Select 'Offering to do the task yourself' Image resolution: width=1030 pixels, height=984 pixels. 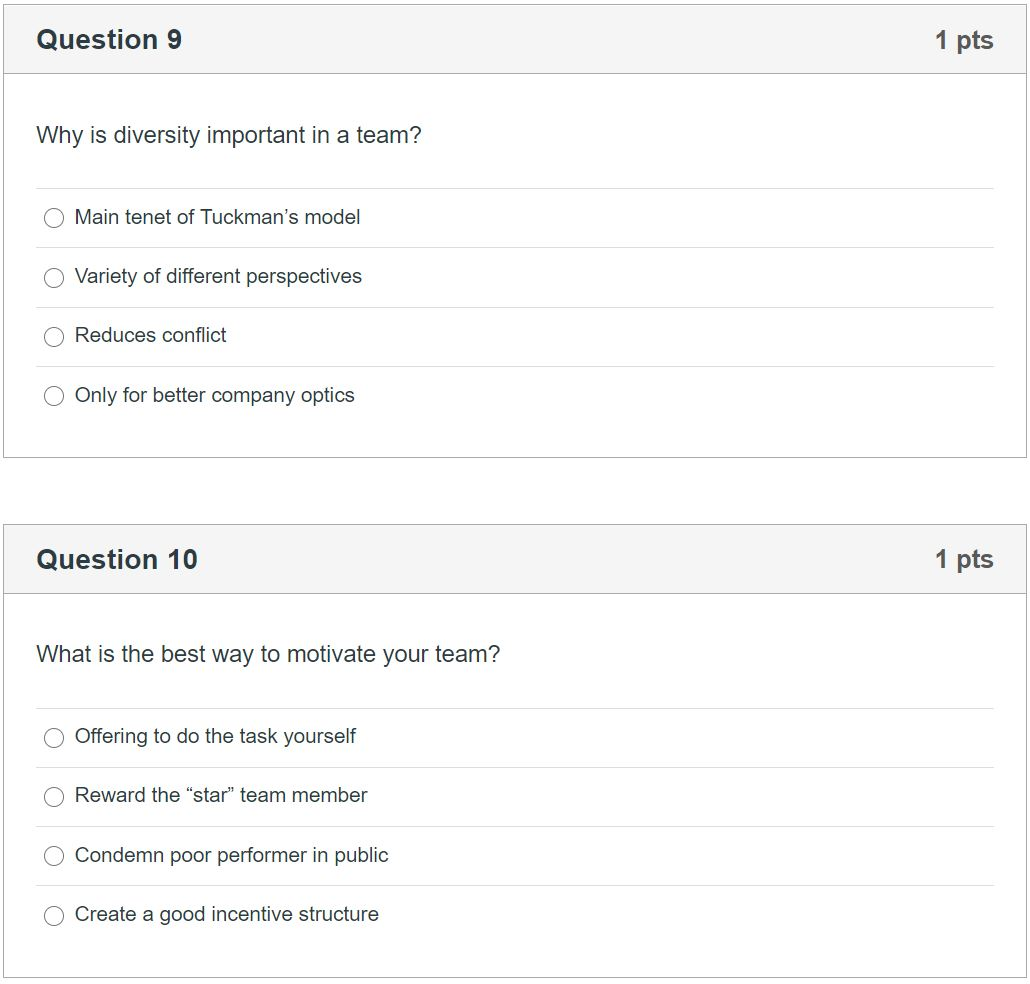point(53,737)
